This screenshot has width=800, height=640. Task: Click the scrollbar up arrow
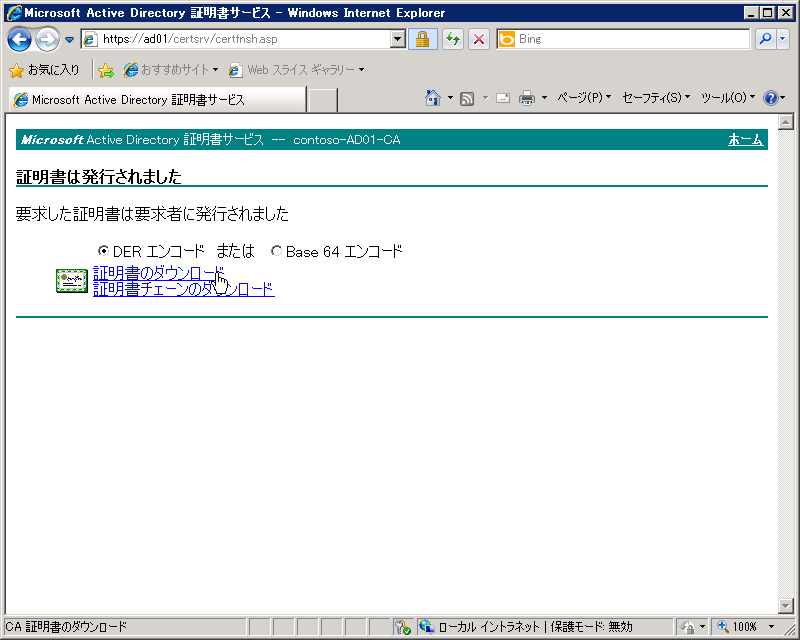tap(785, 122)
